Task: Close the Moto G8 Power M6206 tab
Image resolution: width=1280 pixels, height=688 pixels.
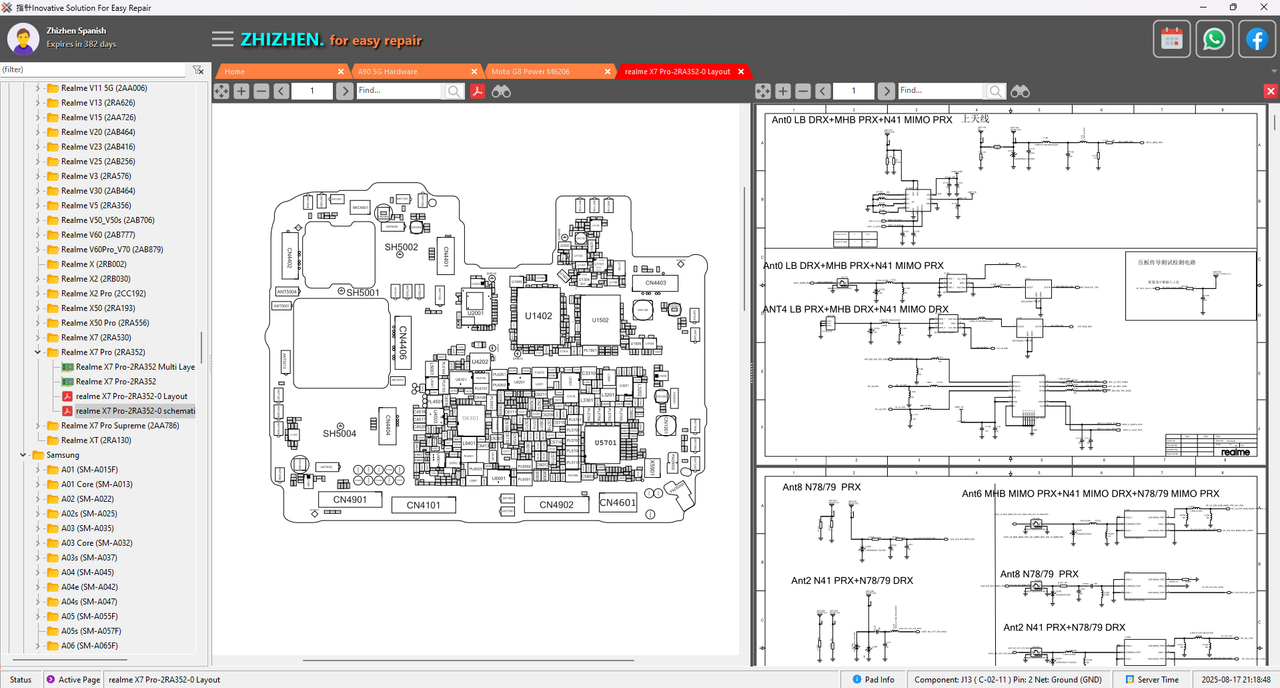Action: (x=608, y=71)
